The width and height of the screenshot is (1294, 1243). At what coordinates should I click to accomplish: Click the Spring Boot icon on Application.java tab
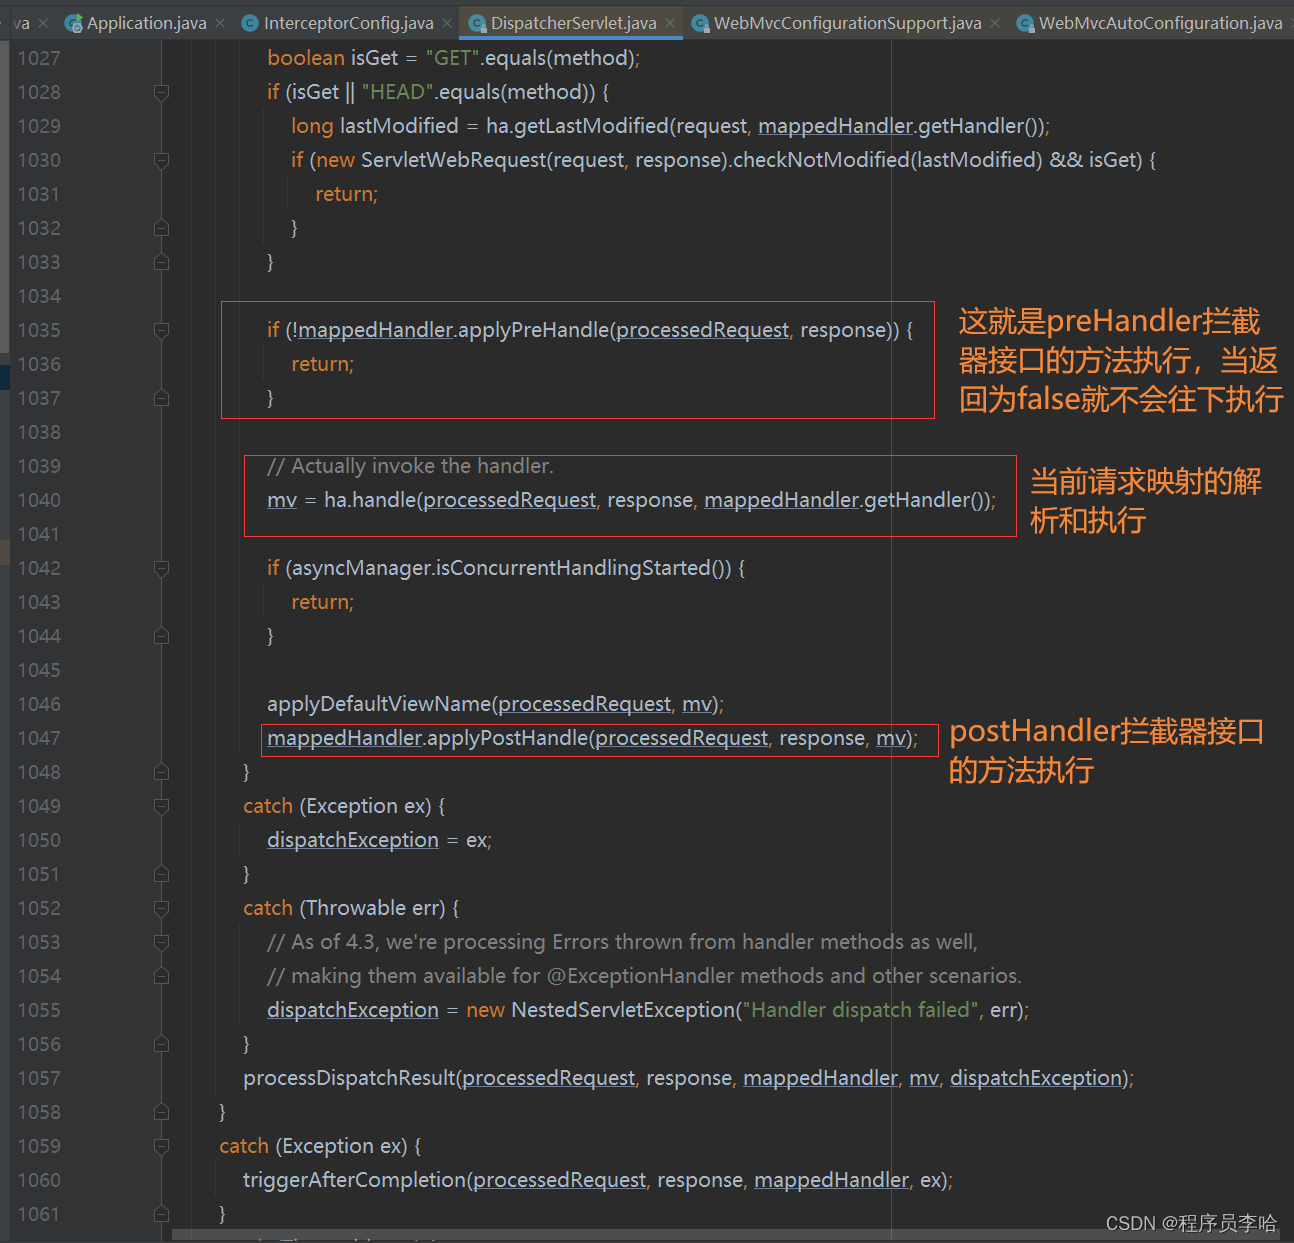pyautogui.click(x=74, y=22)
